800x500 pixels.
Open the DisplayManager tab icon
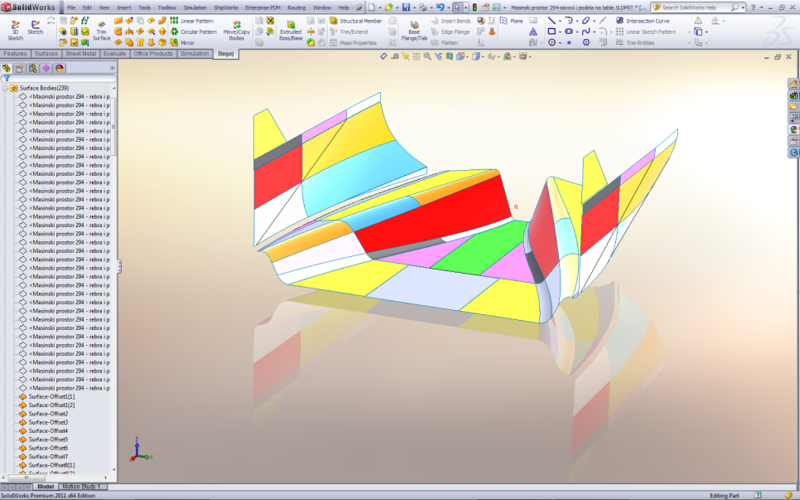59,68
